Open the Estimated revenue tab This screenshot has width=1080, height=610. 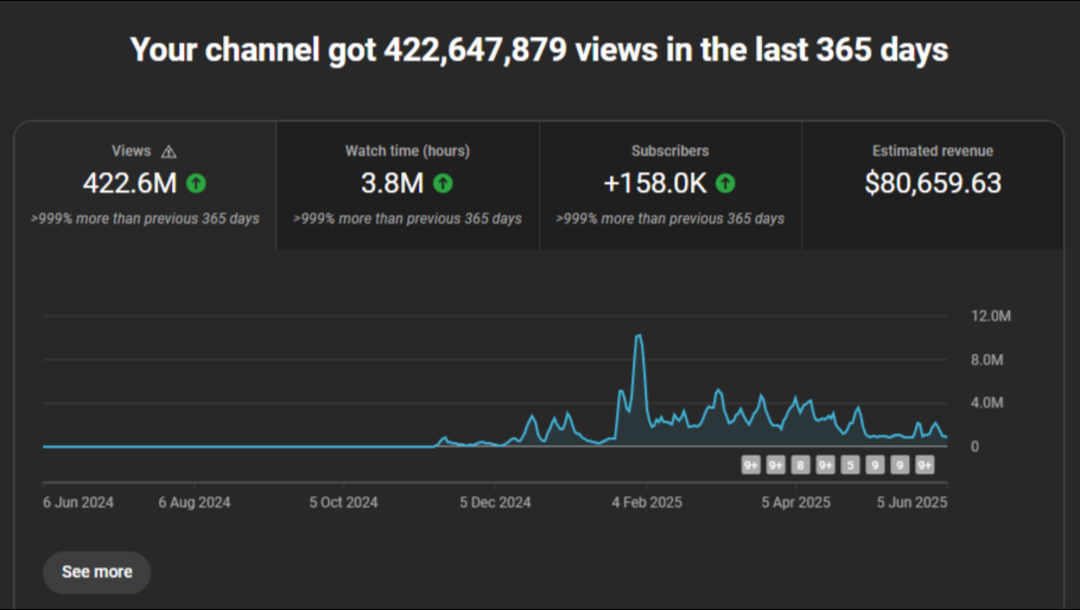(933, 185)
